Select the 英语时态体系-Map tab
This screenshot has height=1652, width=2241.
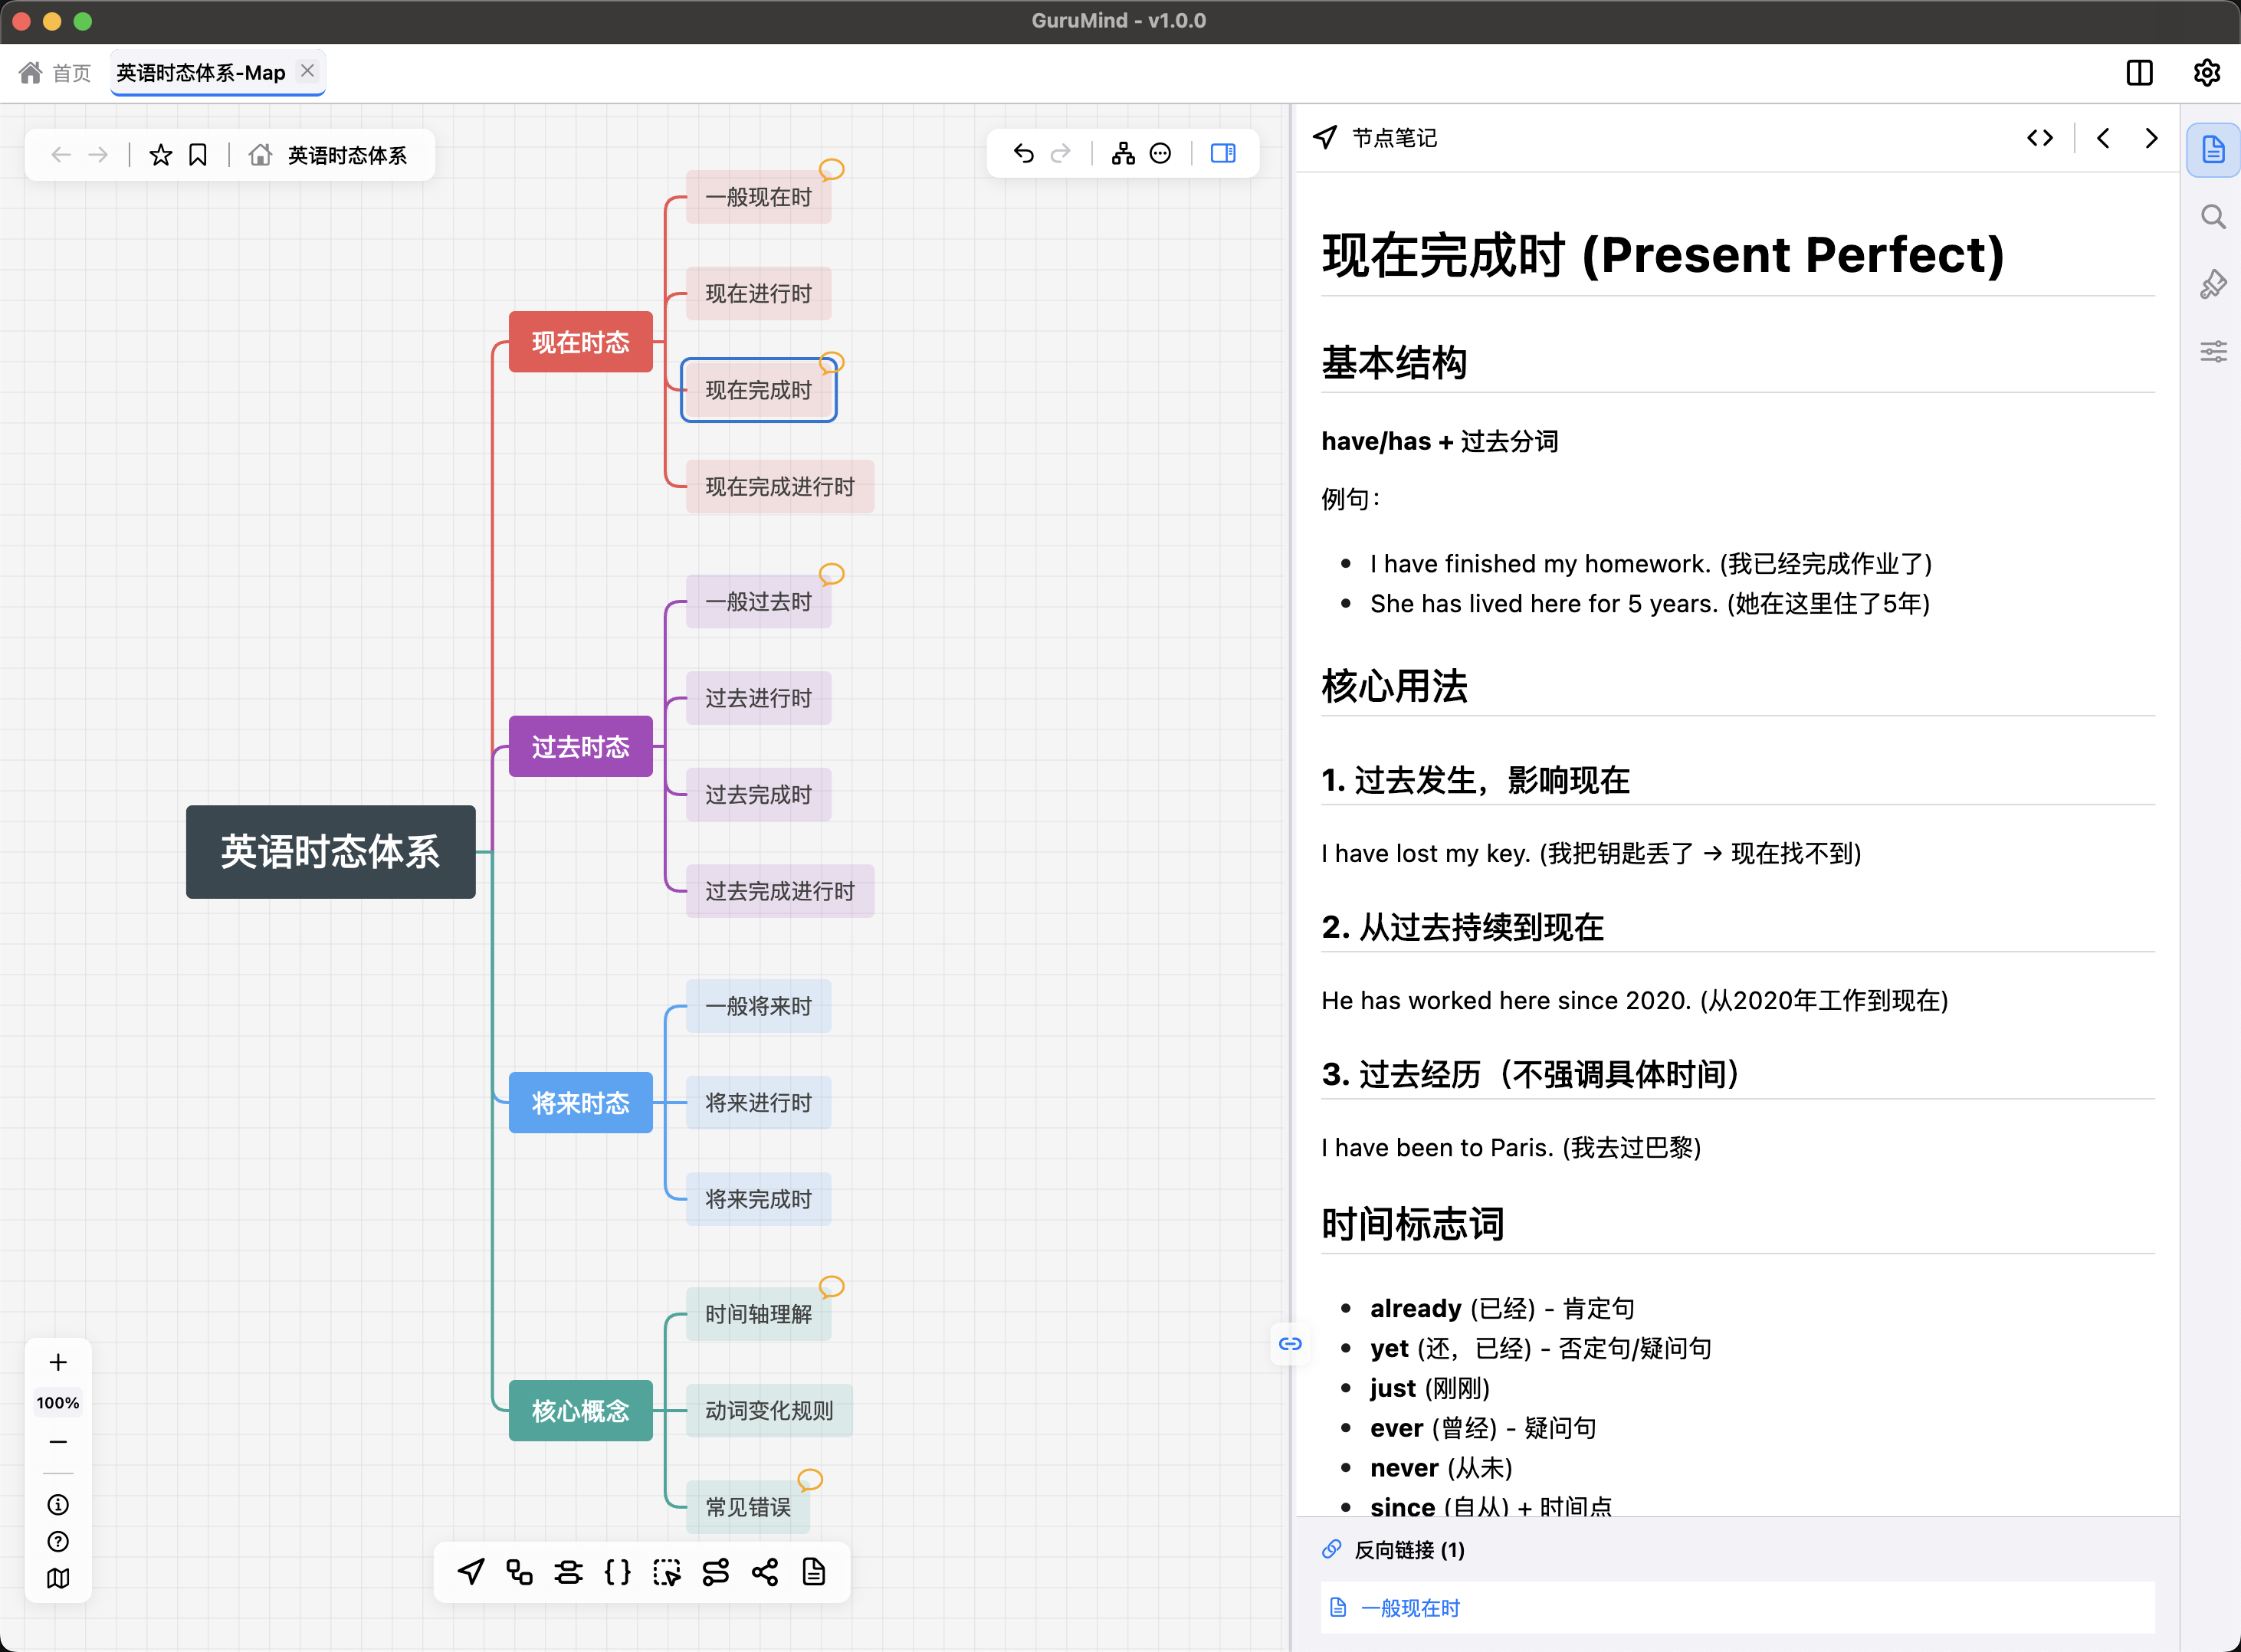click(201, 72)
